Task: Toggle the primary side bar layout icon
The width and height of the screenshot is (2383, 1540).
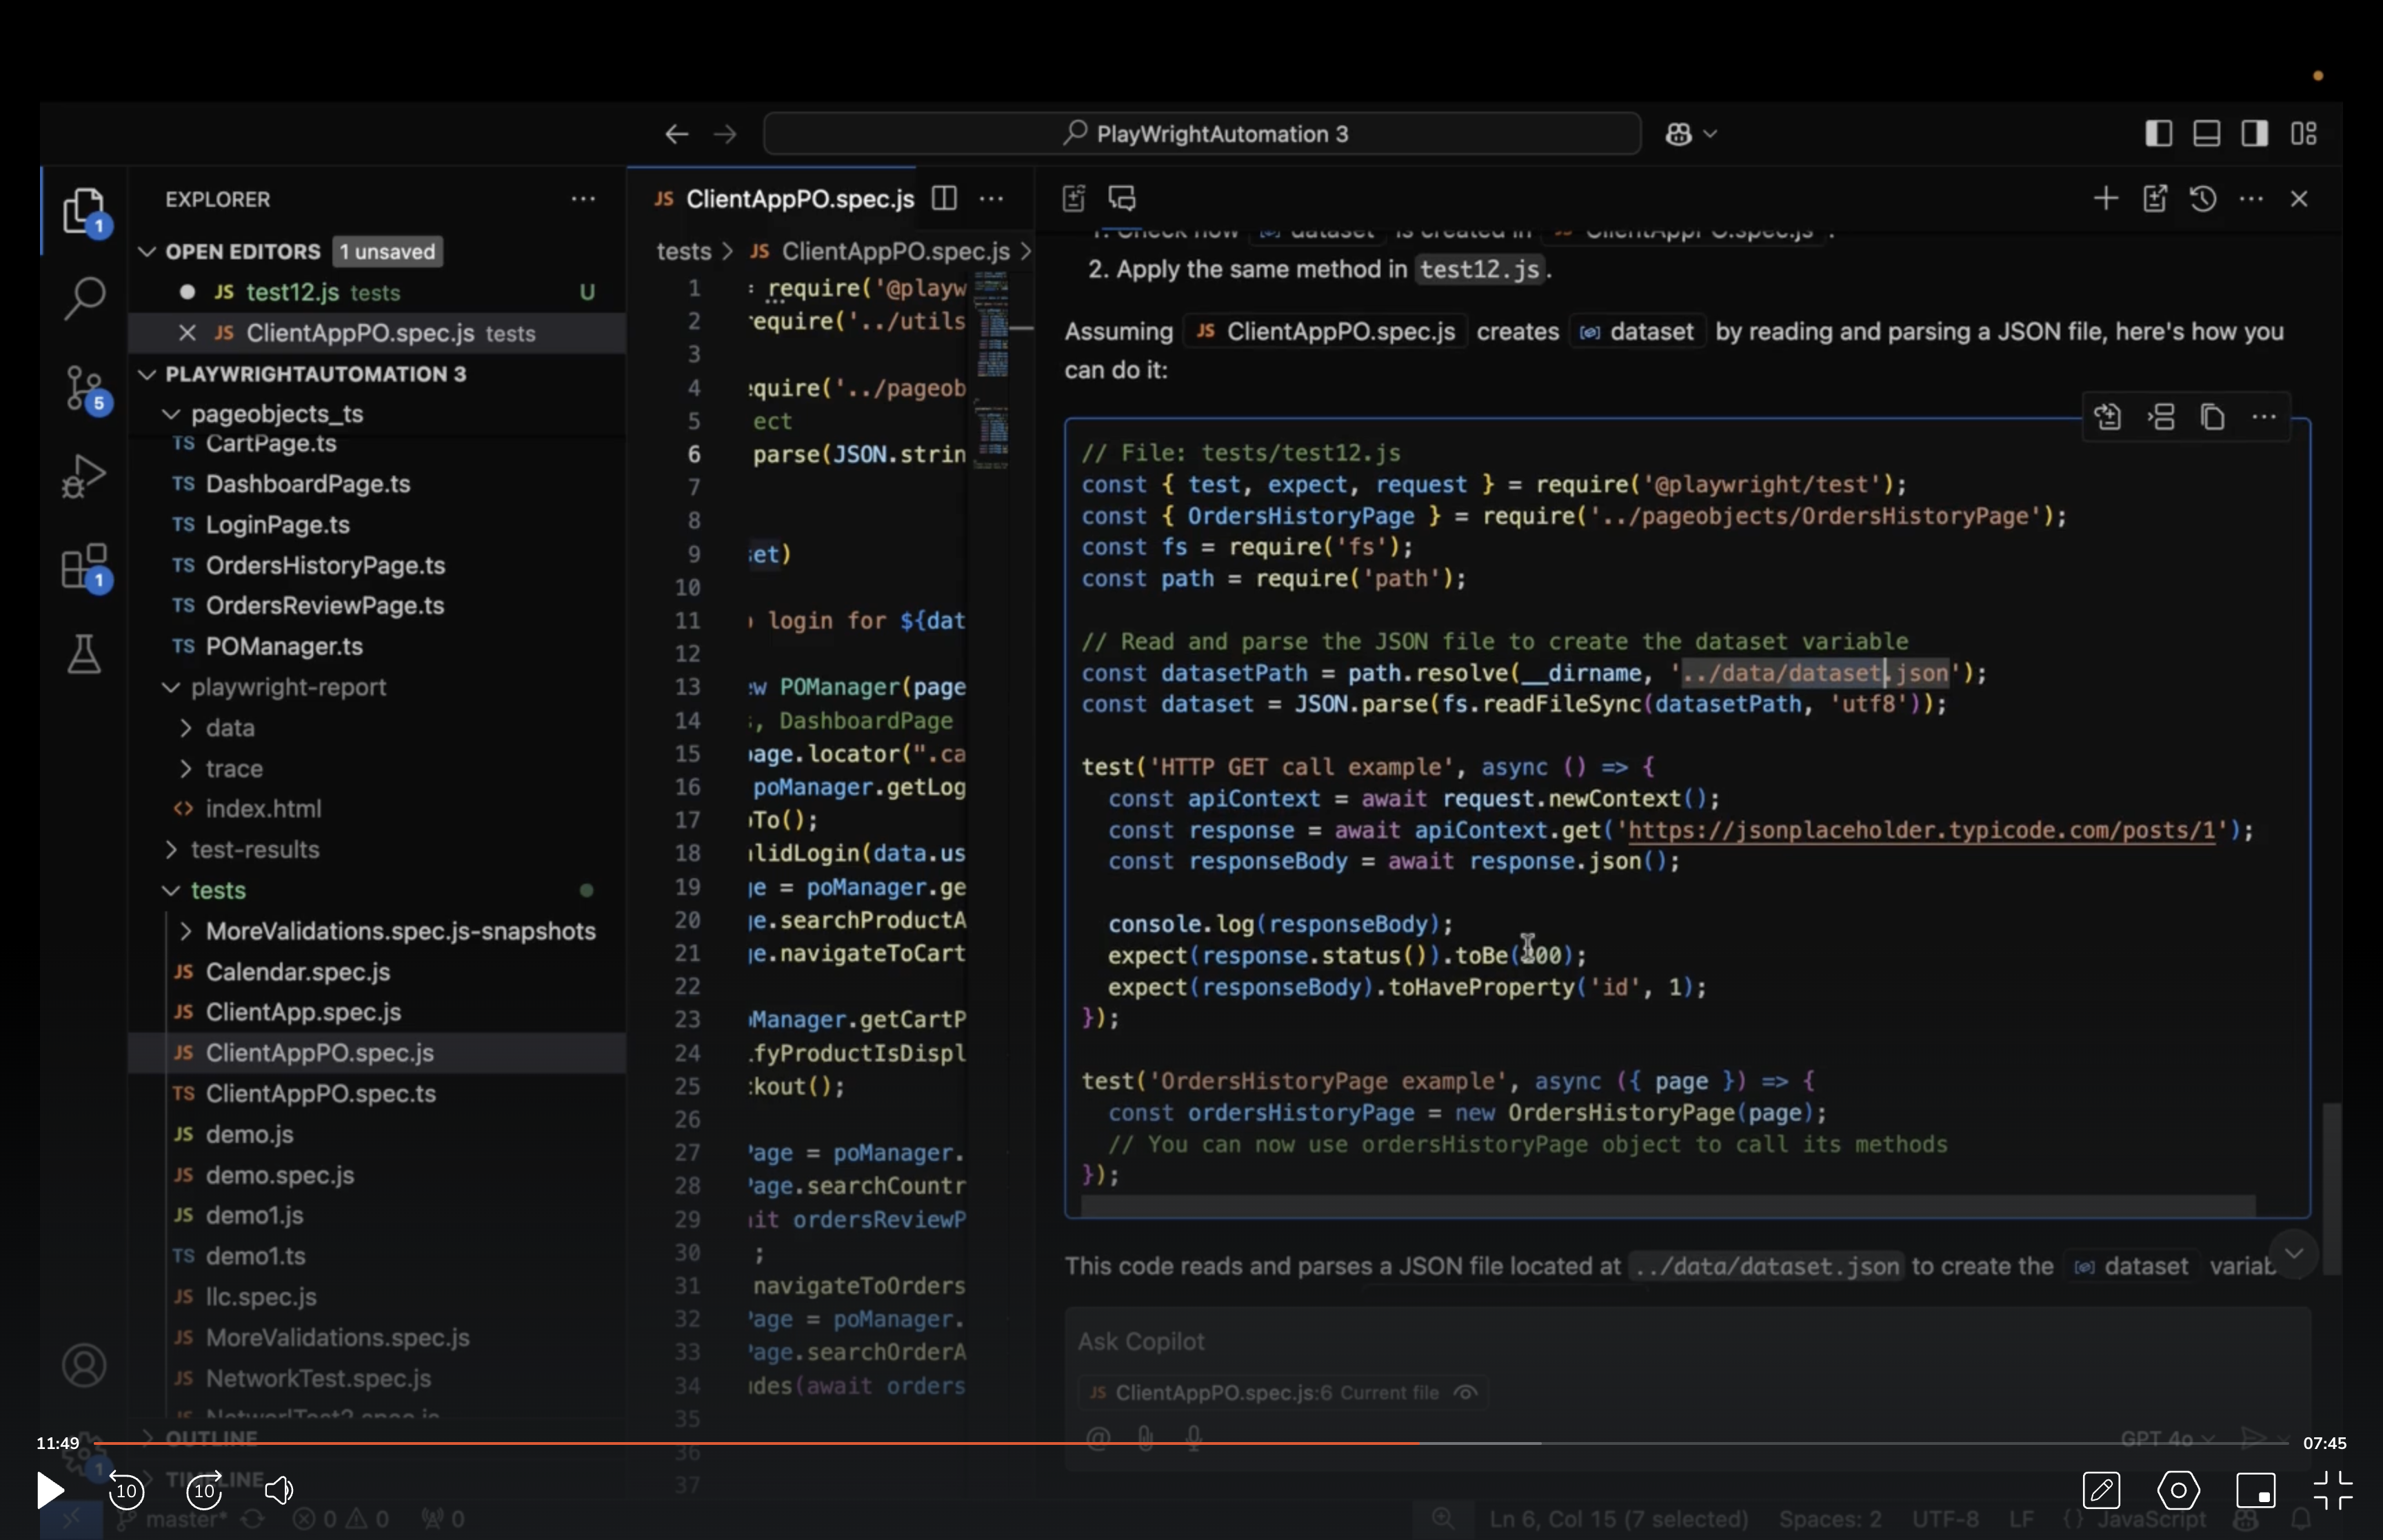Action: pos(2158,134)
